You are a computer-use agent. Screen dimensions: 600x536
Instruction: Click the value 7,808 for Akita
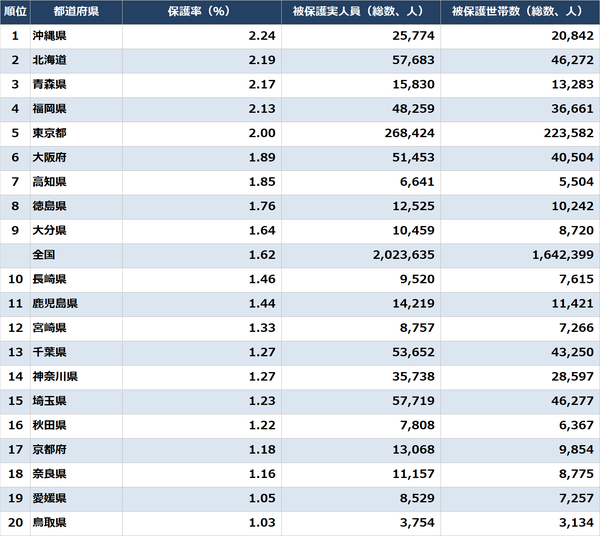[417, 425]
